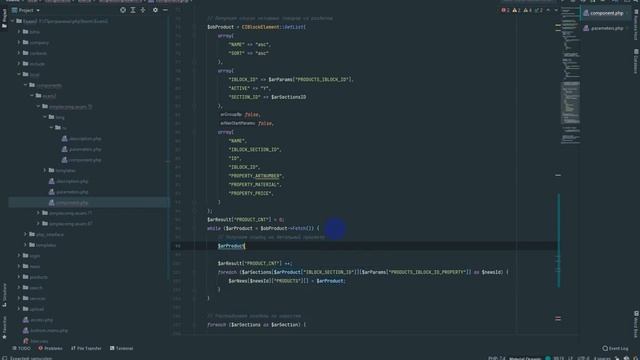This screenshot has width=640, height=360.
Task: Click "IBLOCK_SECTION_ID" in select array
Action: pos(255,149)
